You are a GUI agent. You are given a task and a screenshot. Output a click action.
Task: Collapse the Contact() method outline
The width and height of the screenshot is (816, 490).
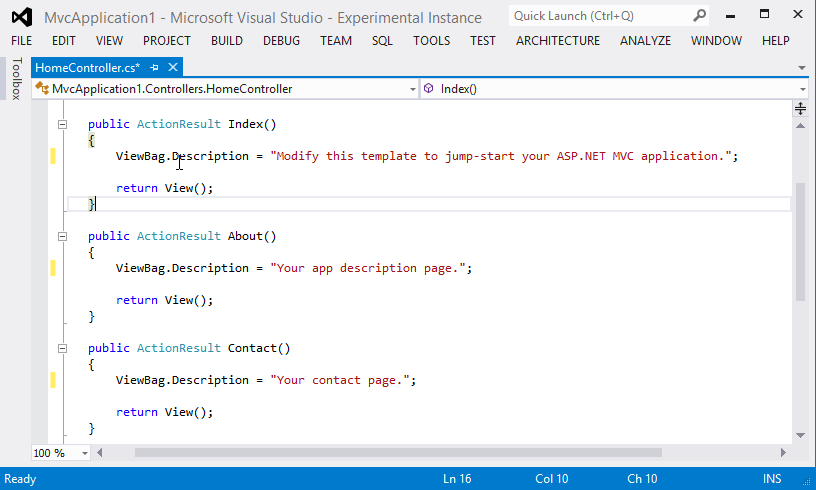point(62,348)
